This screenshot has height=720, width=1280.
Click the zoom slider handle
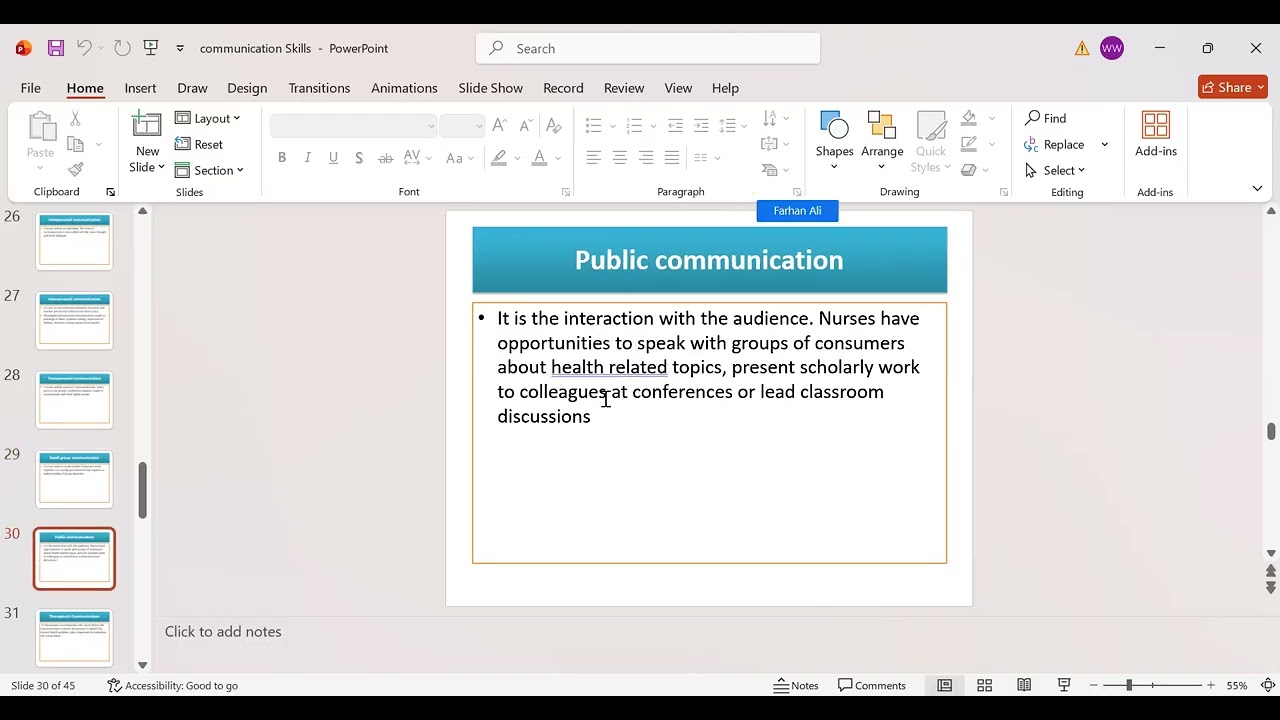(x=1129, y=685)
